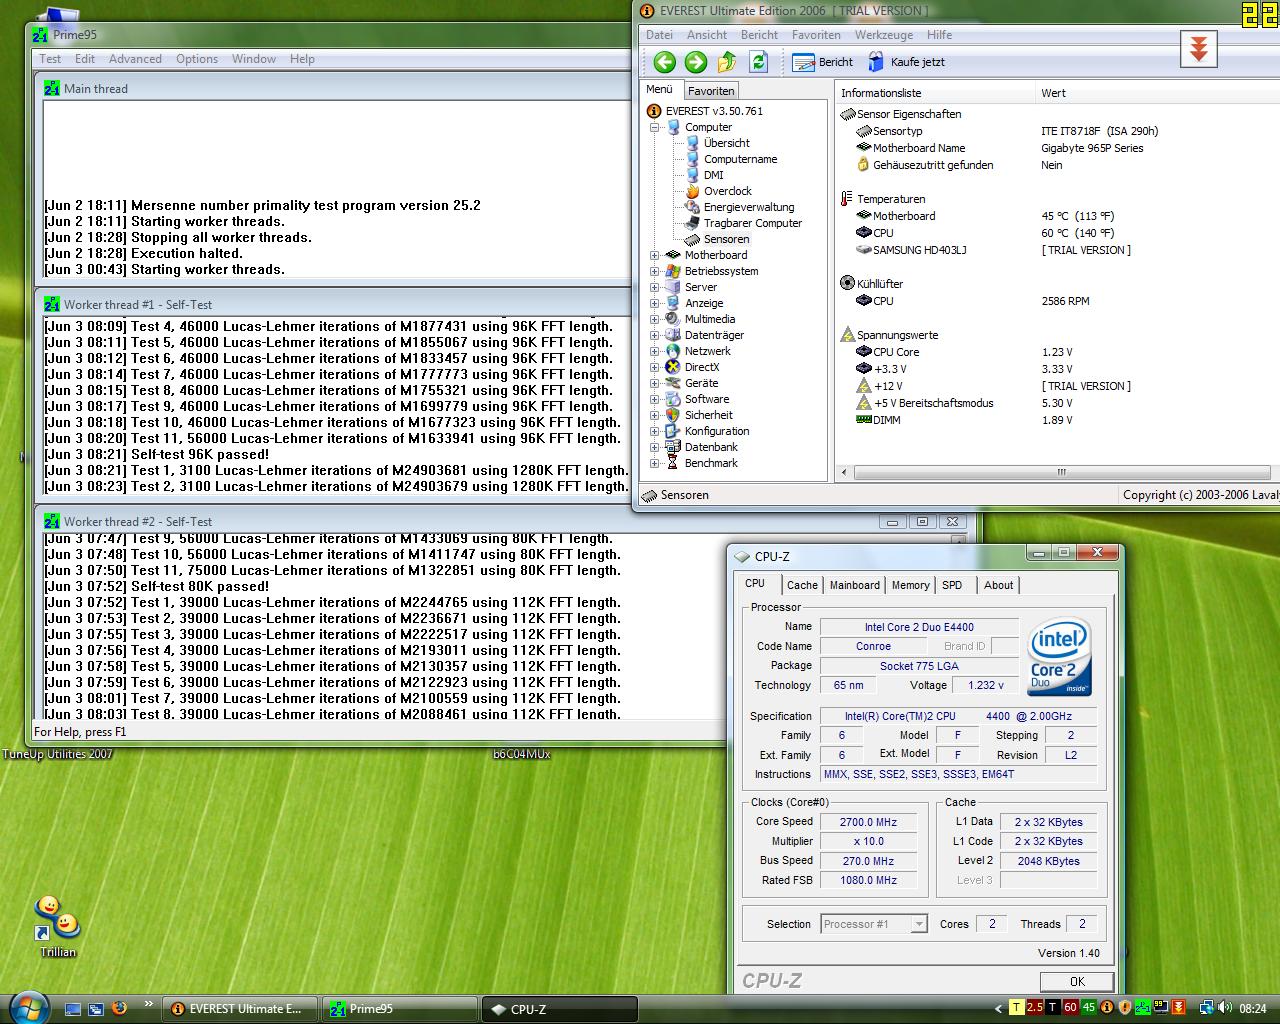Image resolution: width=1280 pixels, height=1024 pixels.
Task: Click the Wert column header
Action: (x=1156, y=93)
